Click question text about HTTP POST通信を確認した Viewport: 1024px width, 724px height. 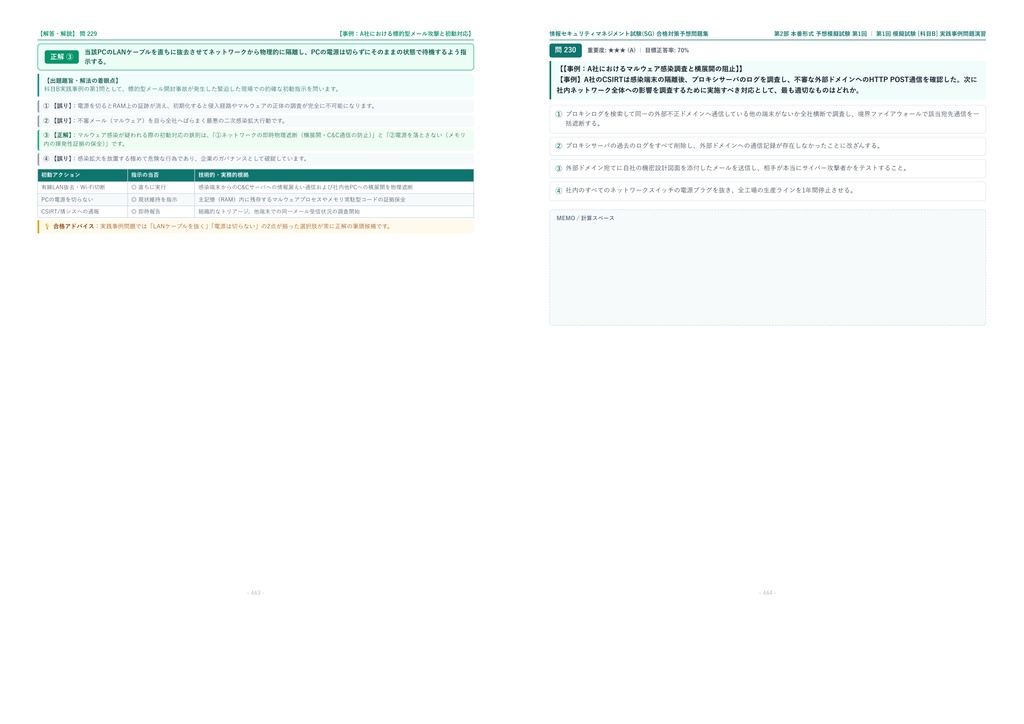767,85
